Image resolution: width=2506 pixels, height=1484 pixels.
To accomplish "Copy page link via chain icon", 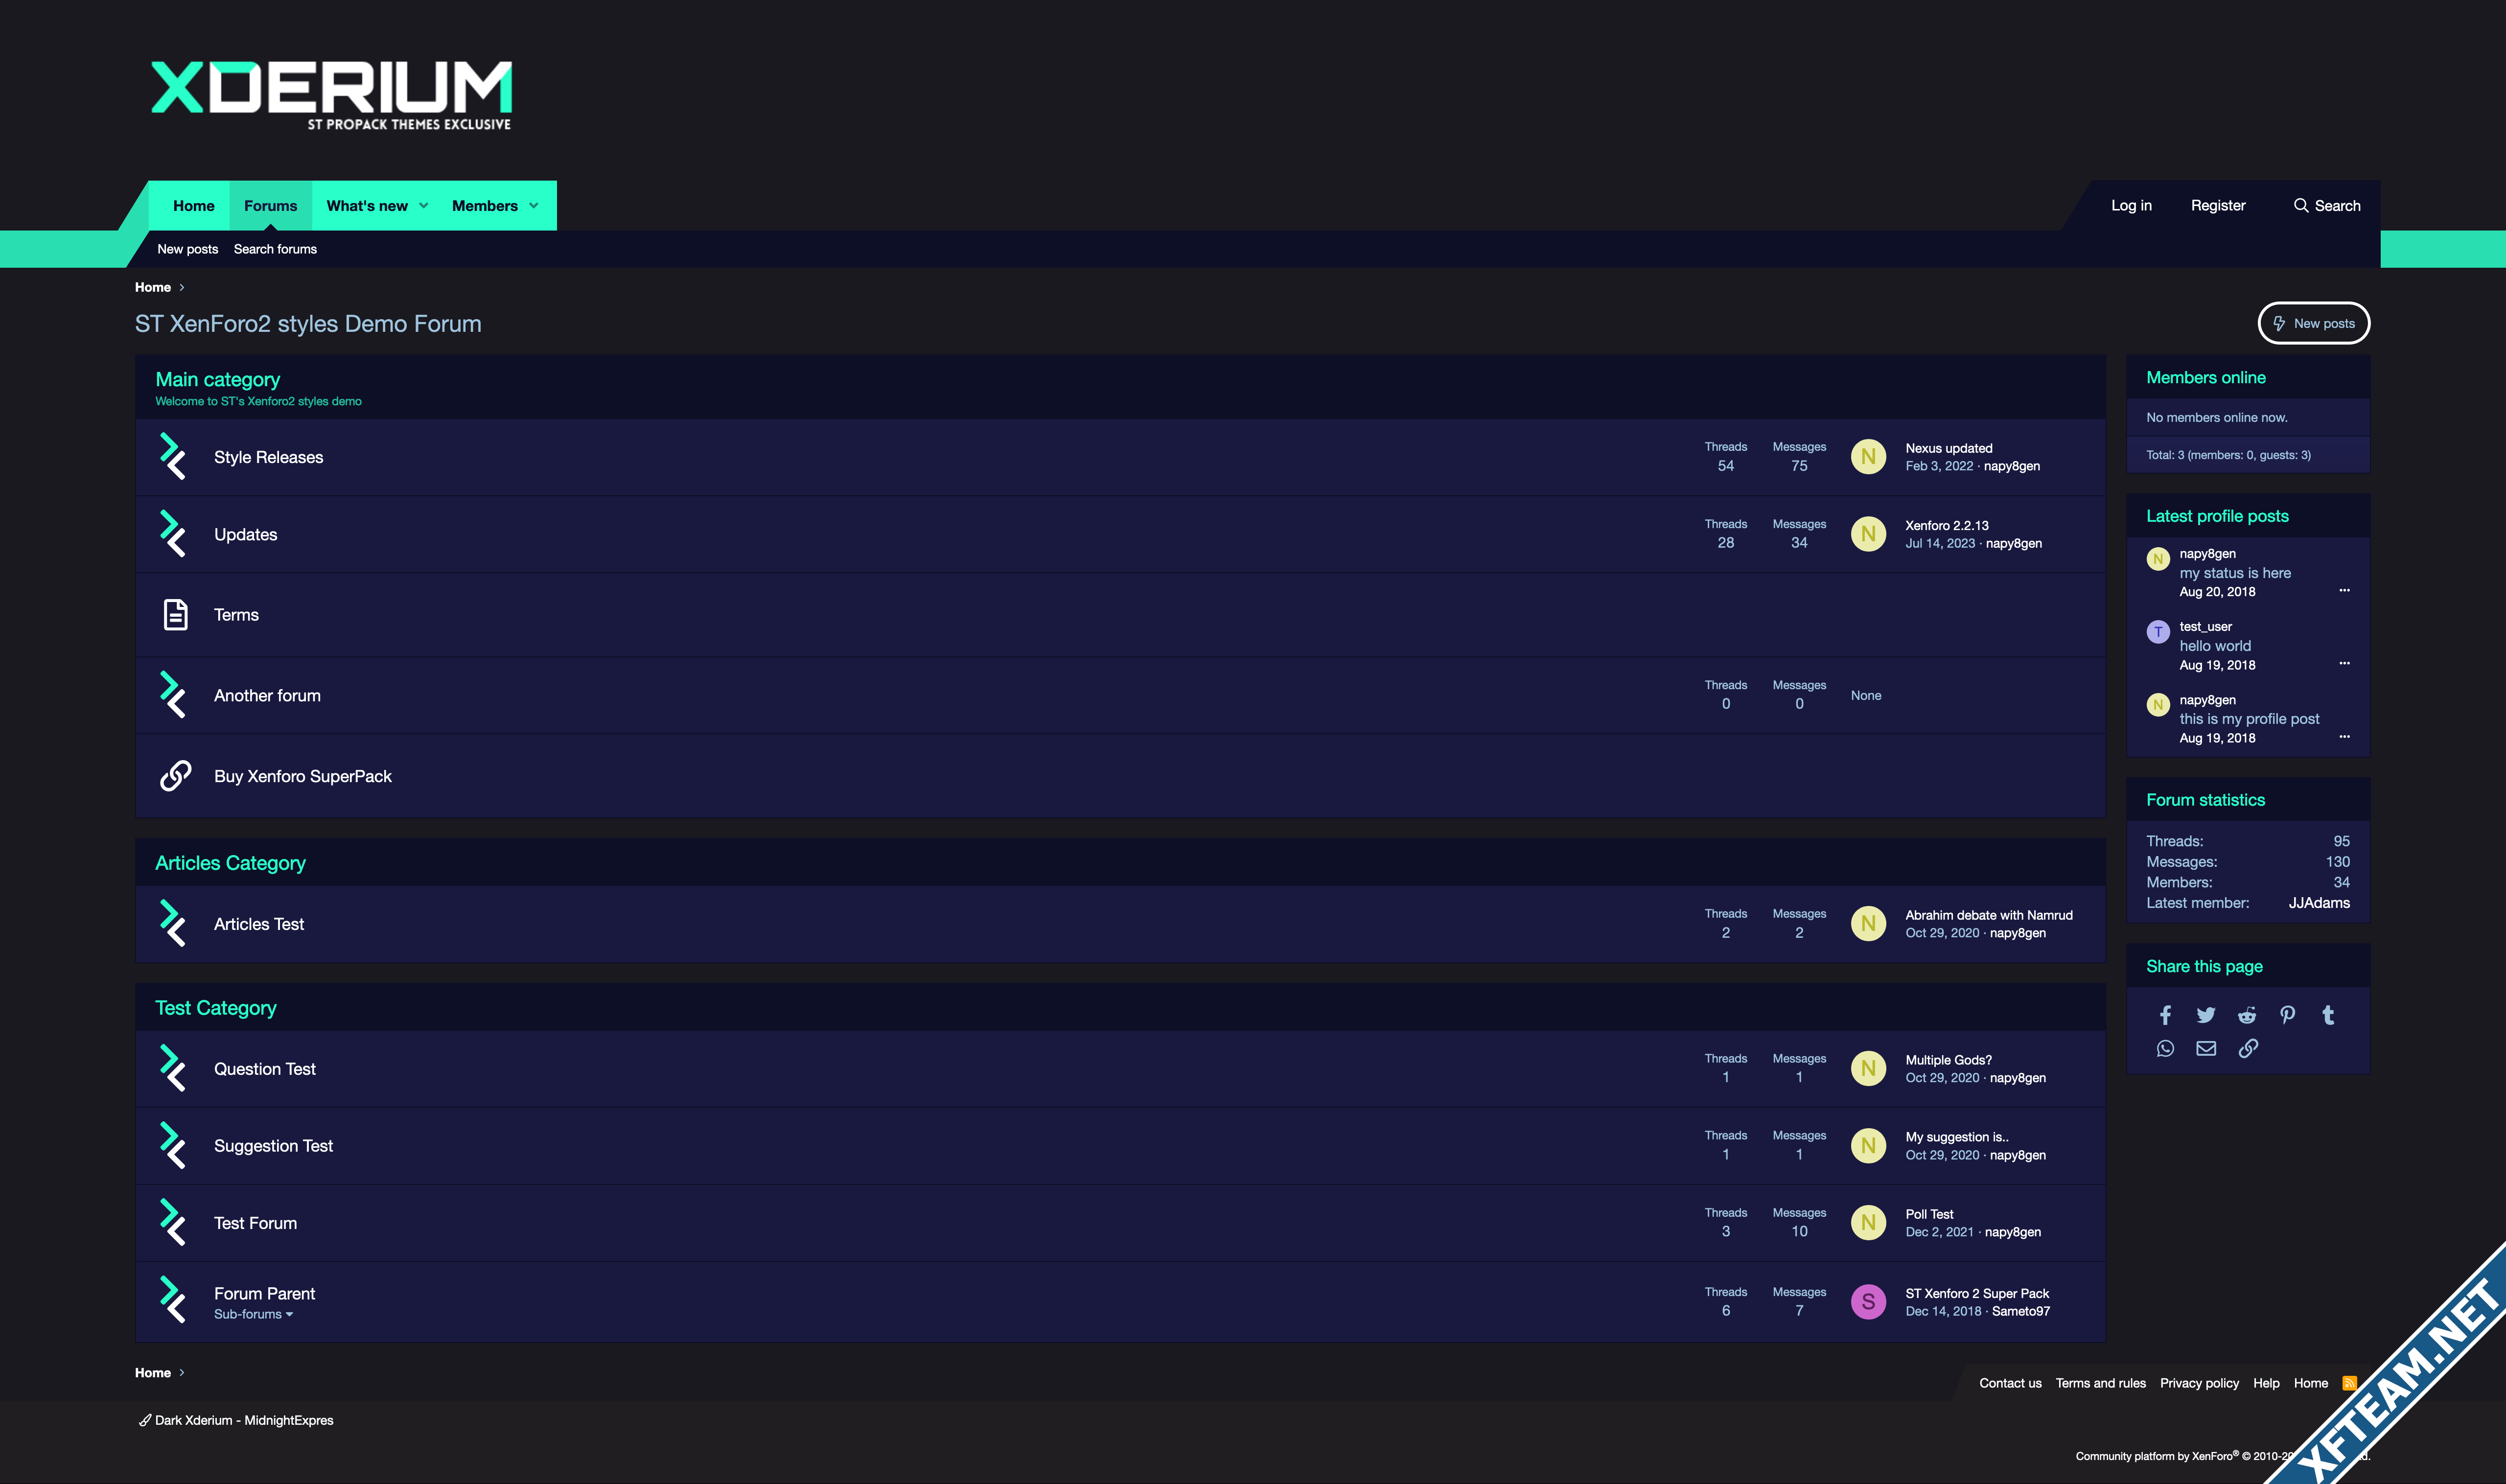I will click(x=2247, y=1048).
